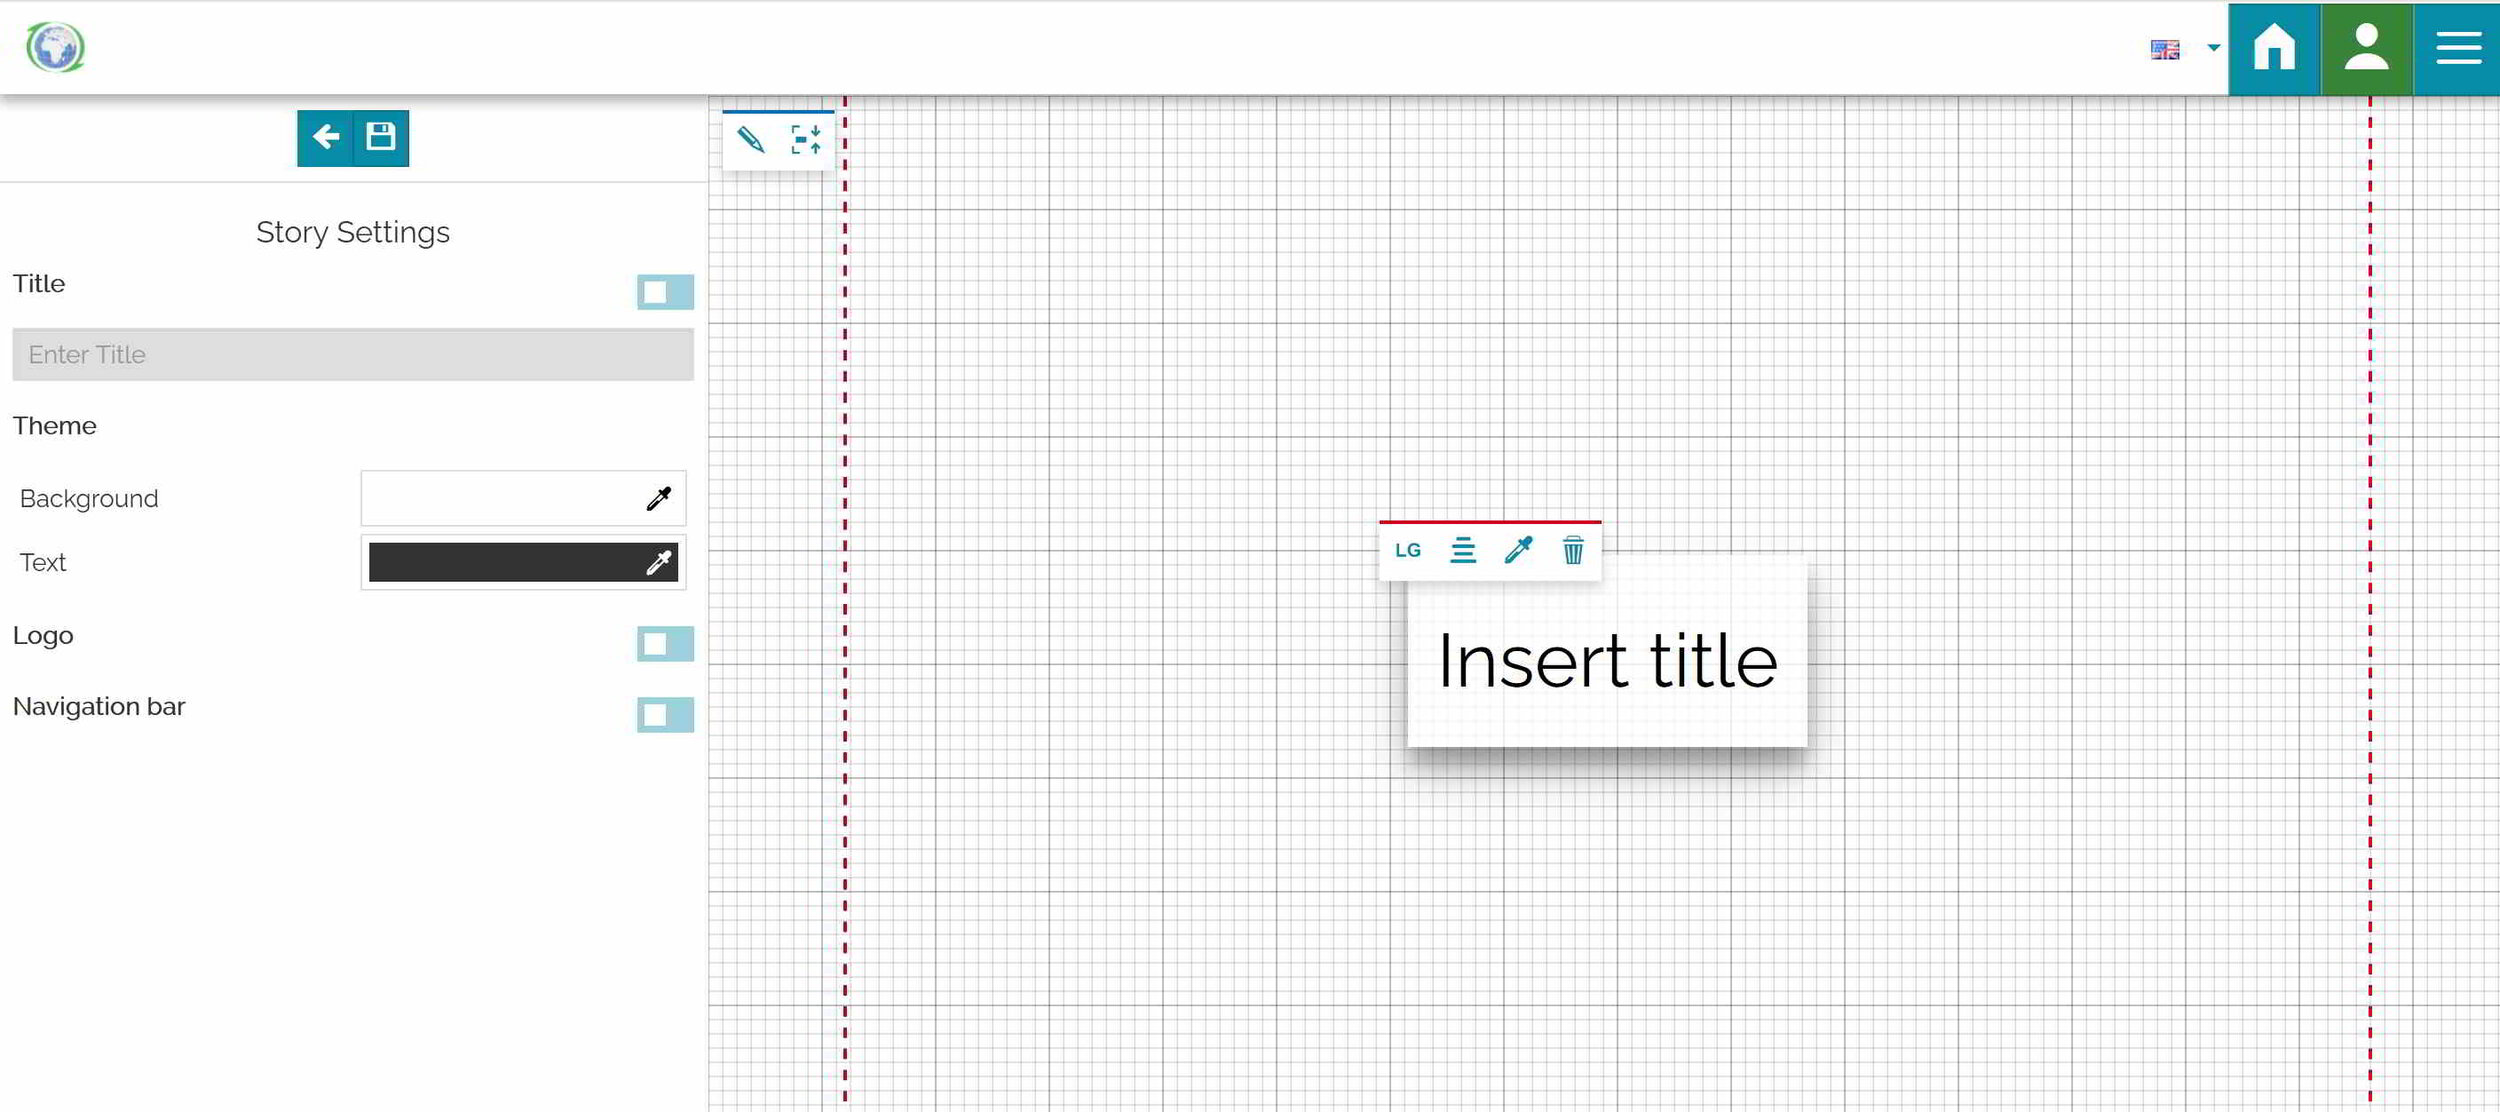Screen dimensions: 2500x1112
Task: Click the save/floppy disk icon
Action: coord(383,137)
